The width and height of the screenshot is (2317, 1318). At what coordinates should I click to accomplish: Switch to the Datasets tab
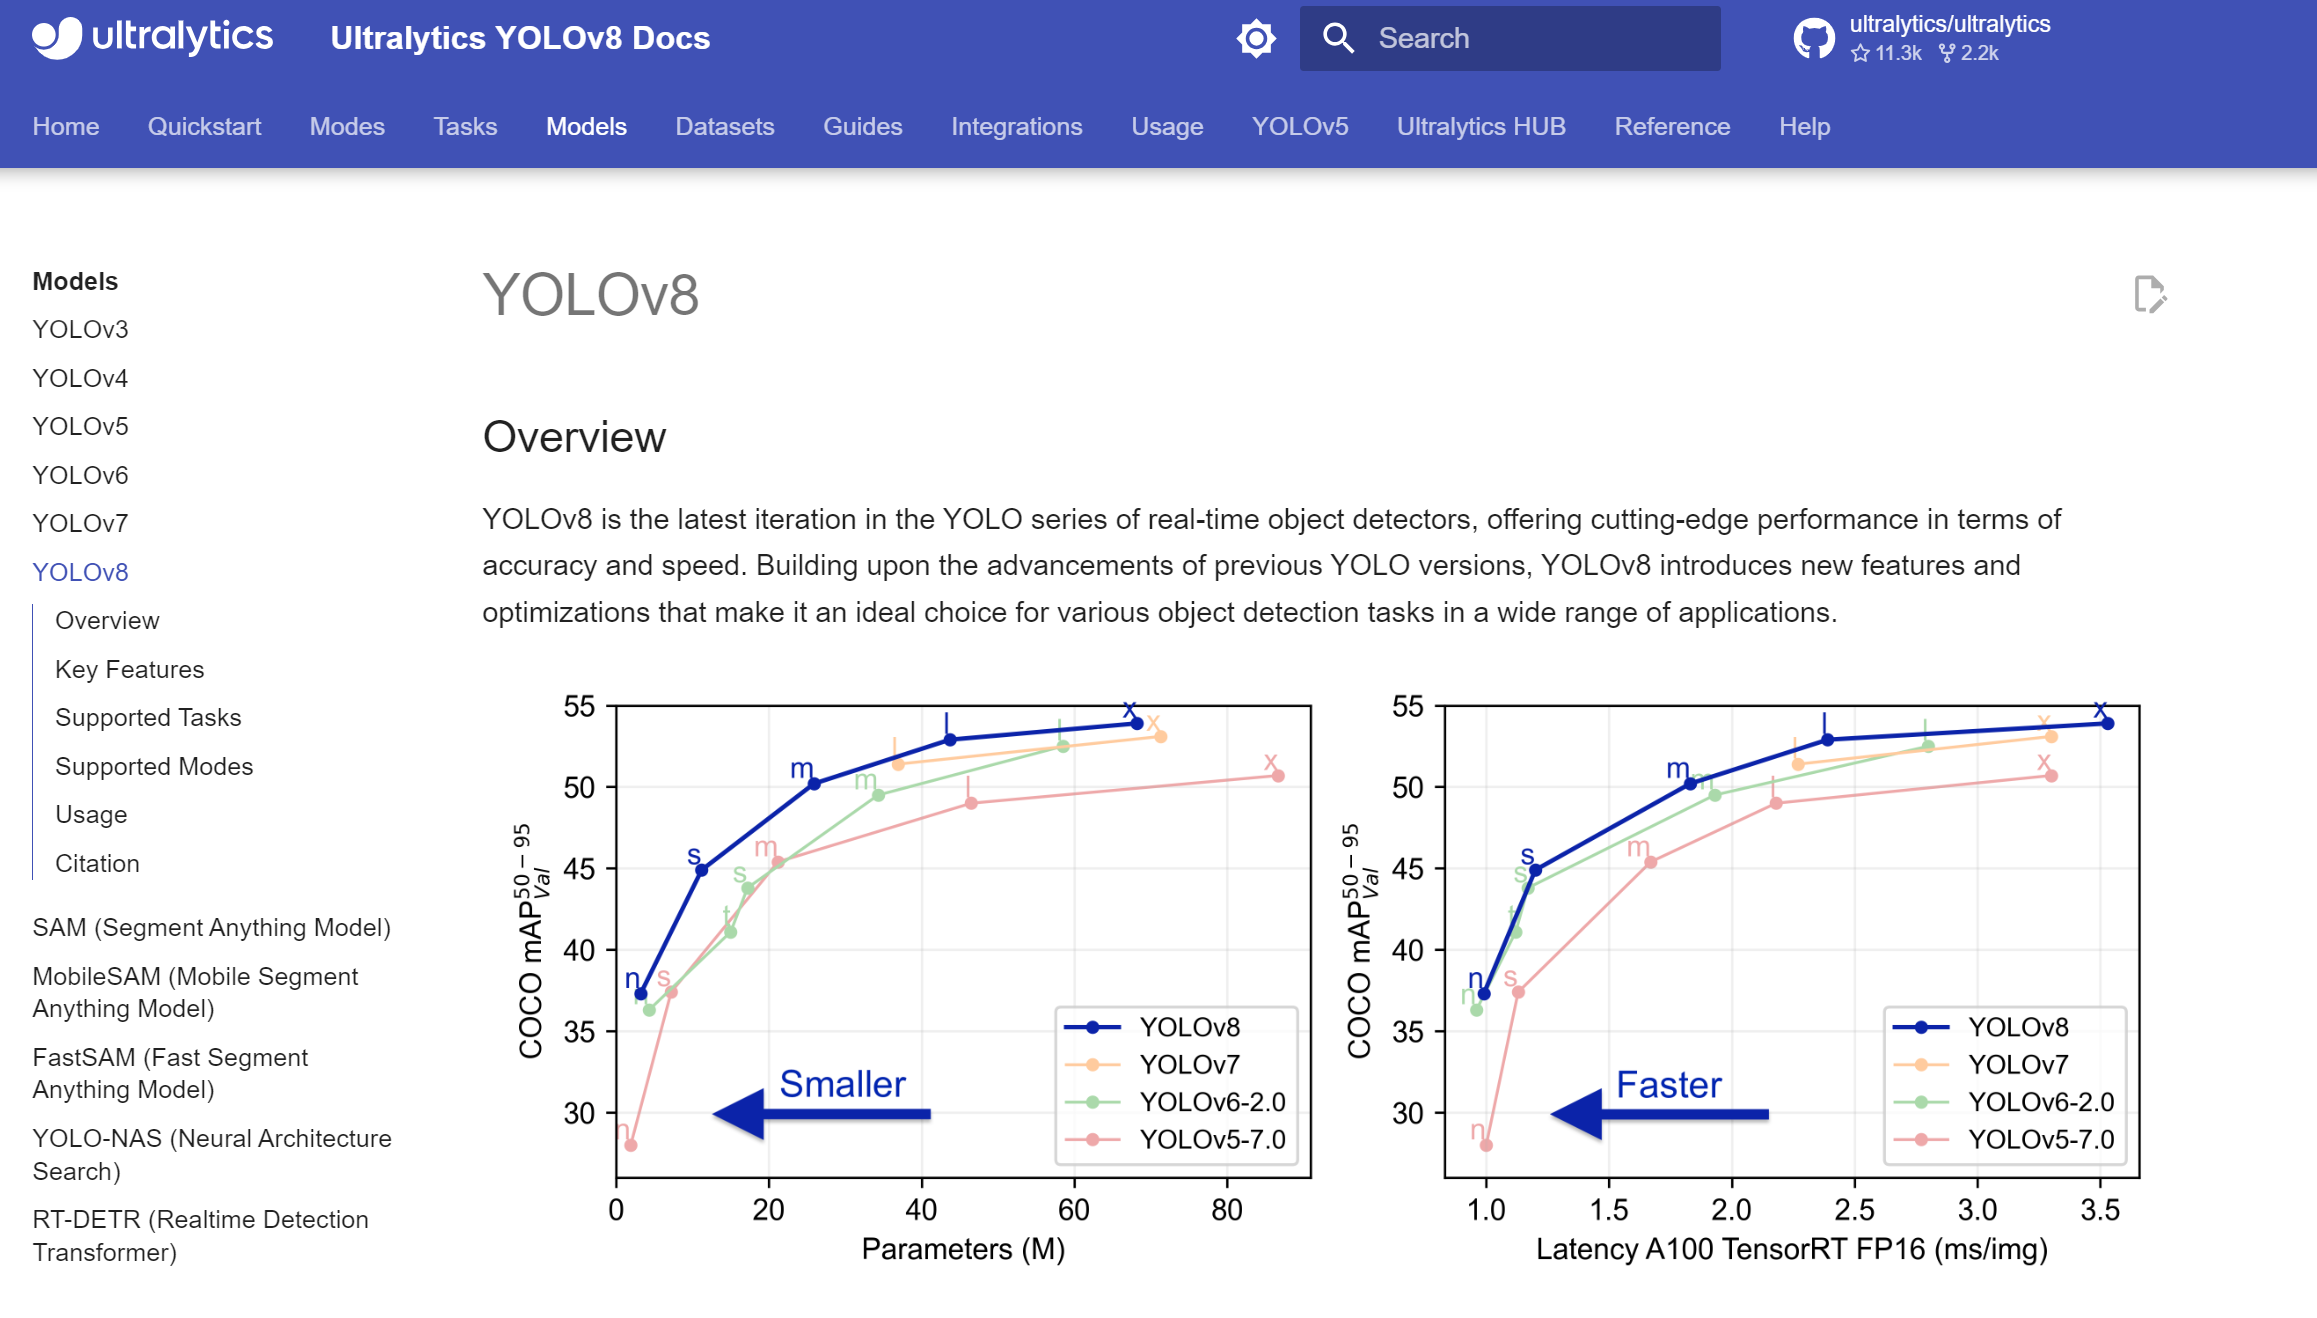724,127
